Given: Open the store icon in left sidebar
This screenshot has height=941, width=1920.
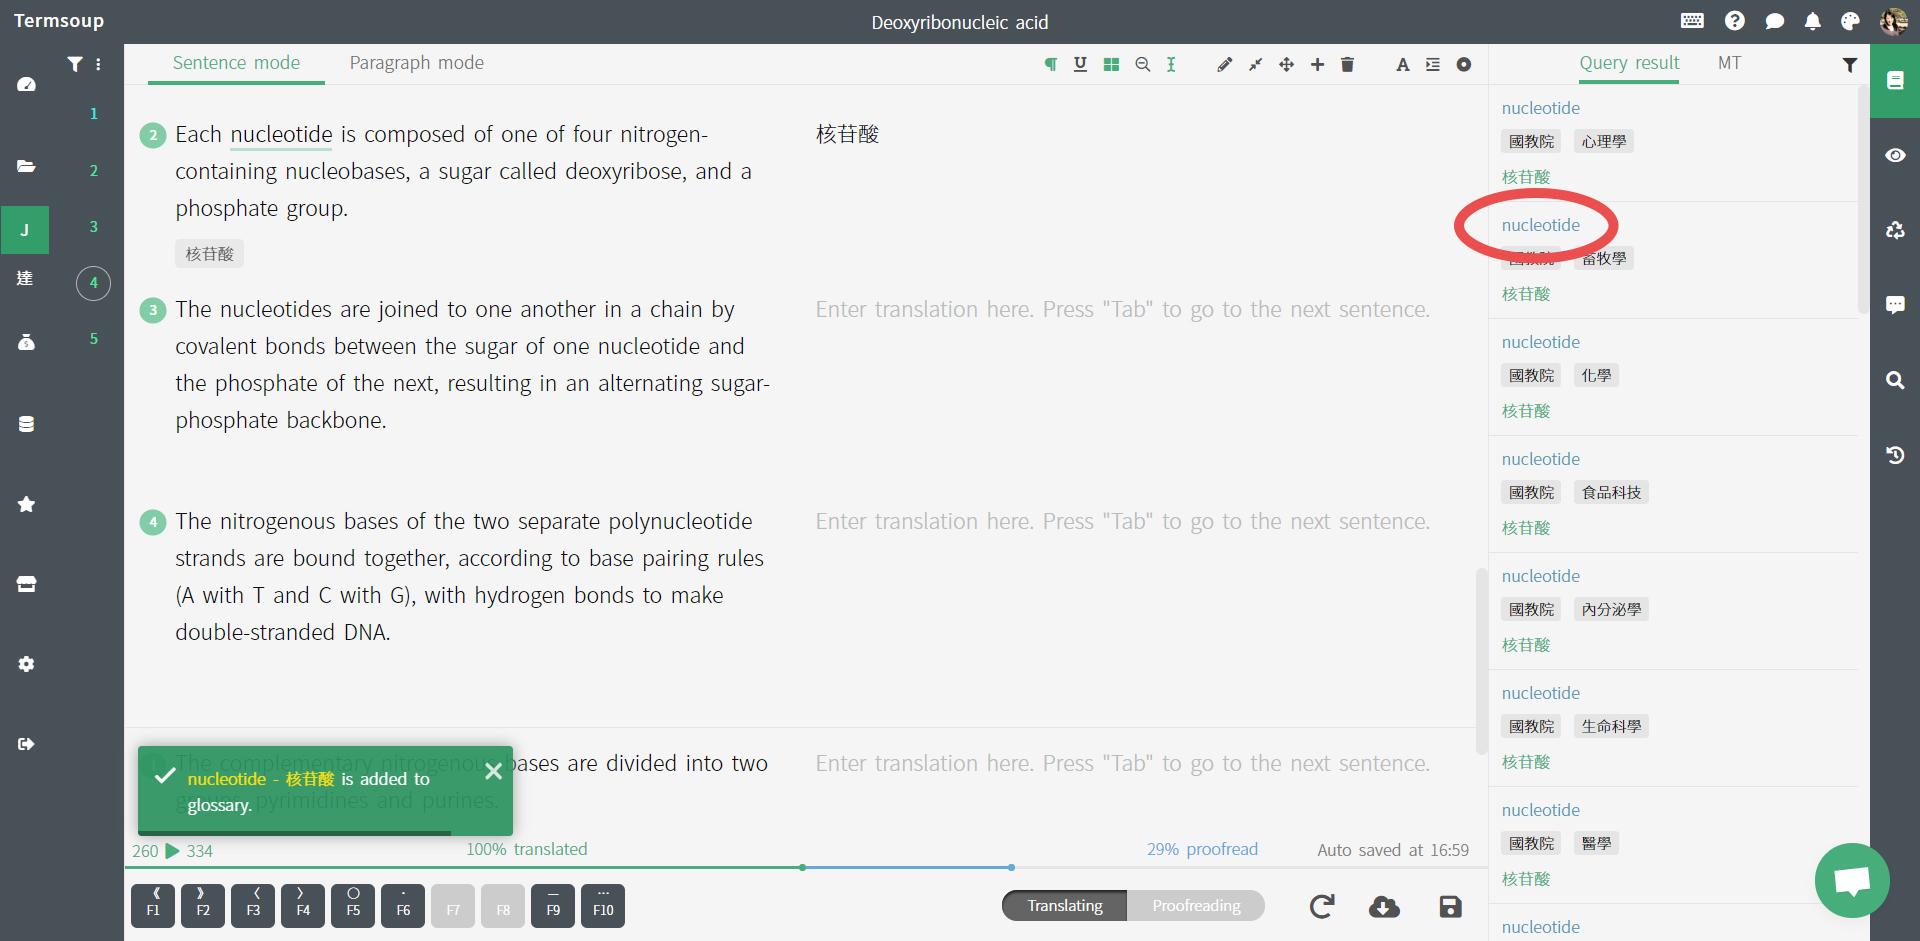Looking at the screenshot, I should (x=26, y=584).
